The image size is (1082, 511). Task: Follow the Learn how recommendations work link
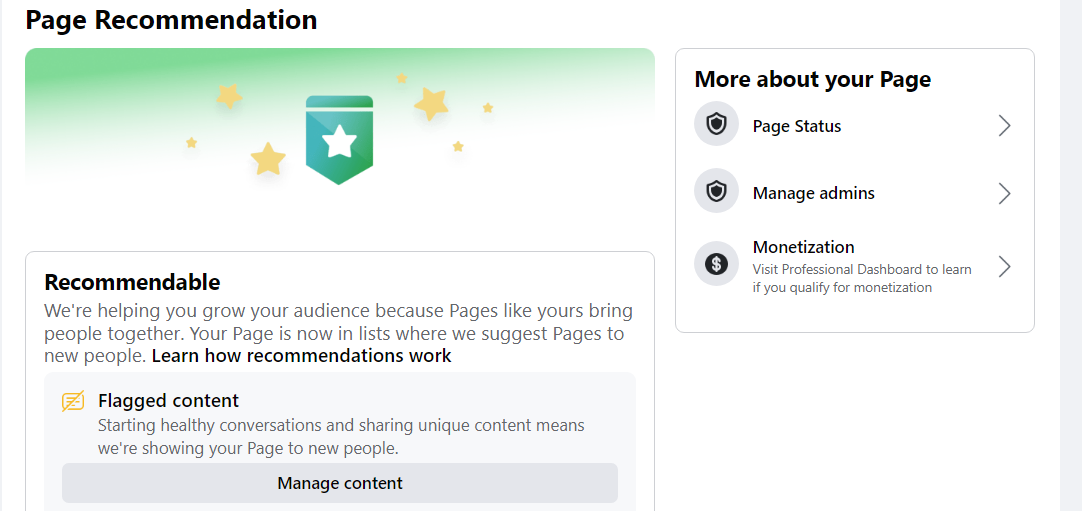[302, 356]
